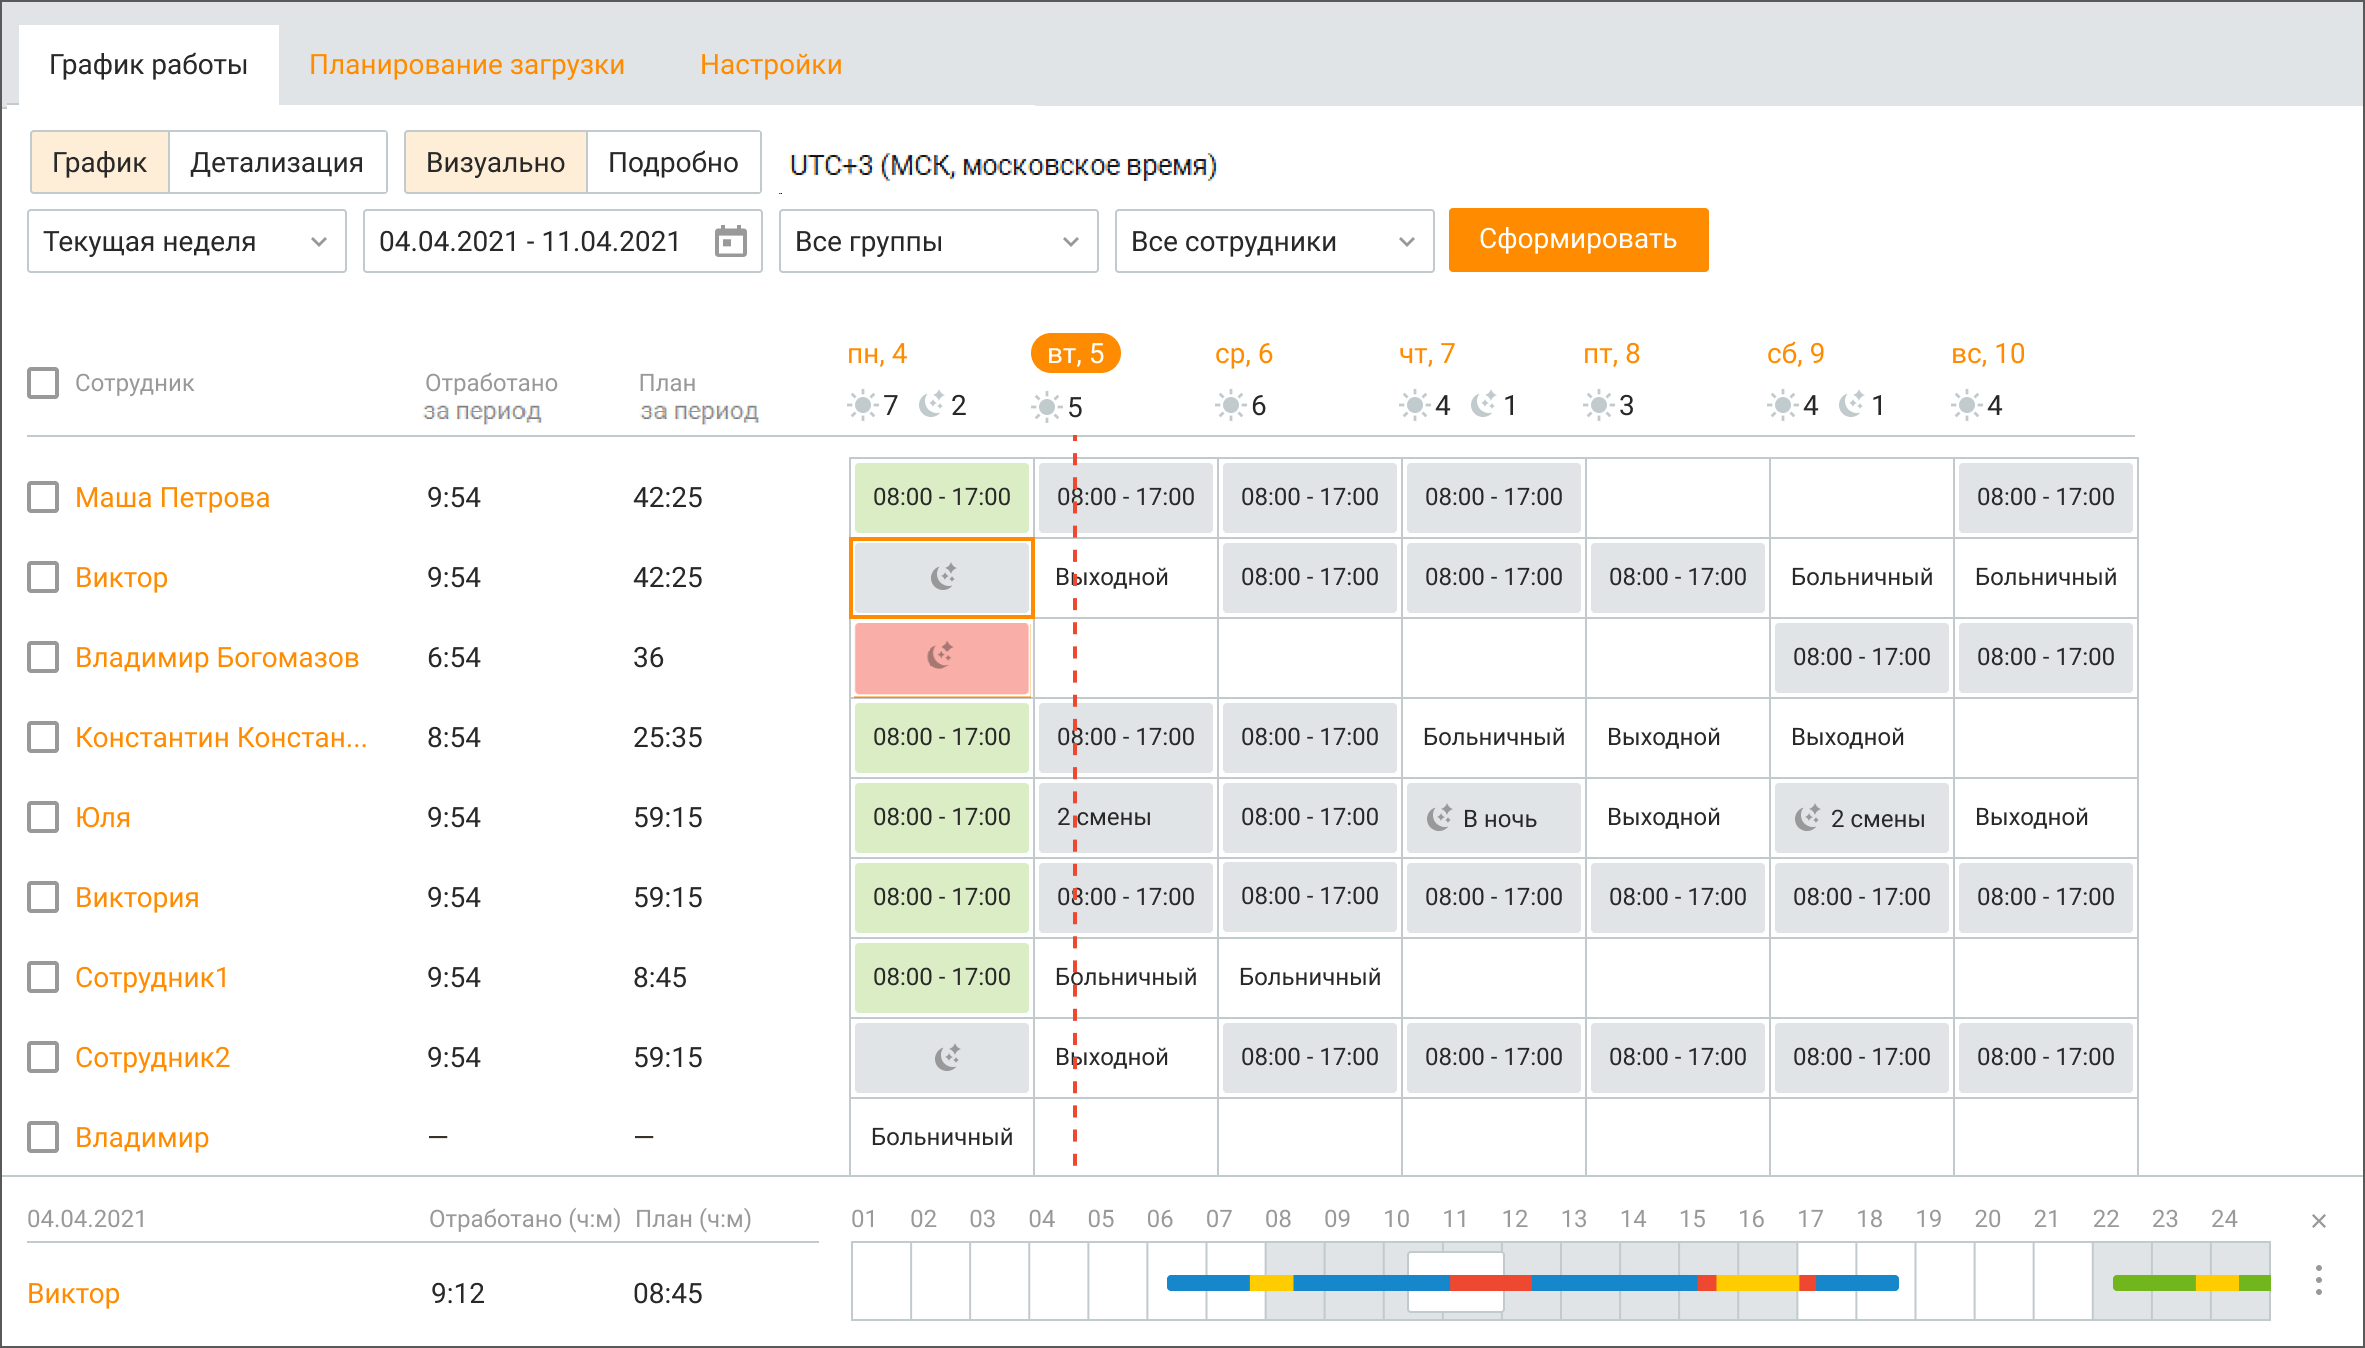This screenshot has width=2365, height=1348.
Task: Open the Настройки tab
Action: click(x=771, y=65)
